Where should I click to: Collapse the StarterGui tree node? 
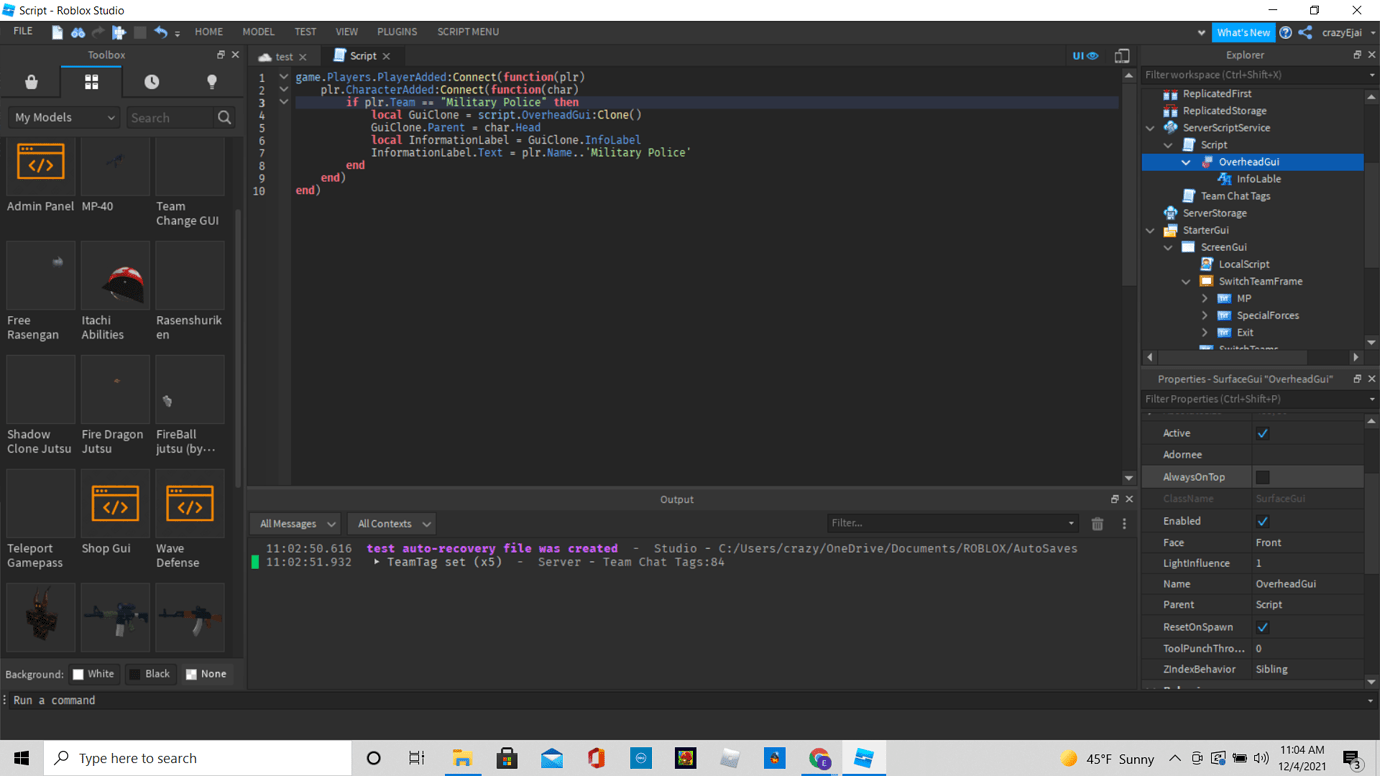pyautogui.click(x=1150, y=230)
